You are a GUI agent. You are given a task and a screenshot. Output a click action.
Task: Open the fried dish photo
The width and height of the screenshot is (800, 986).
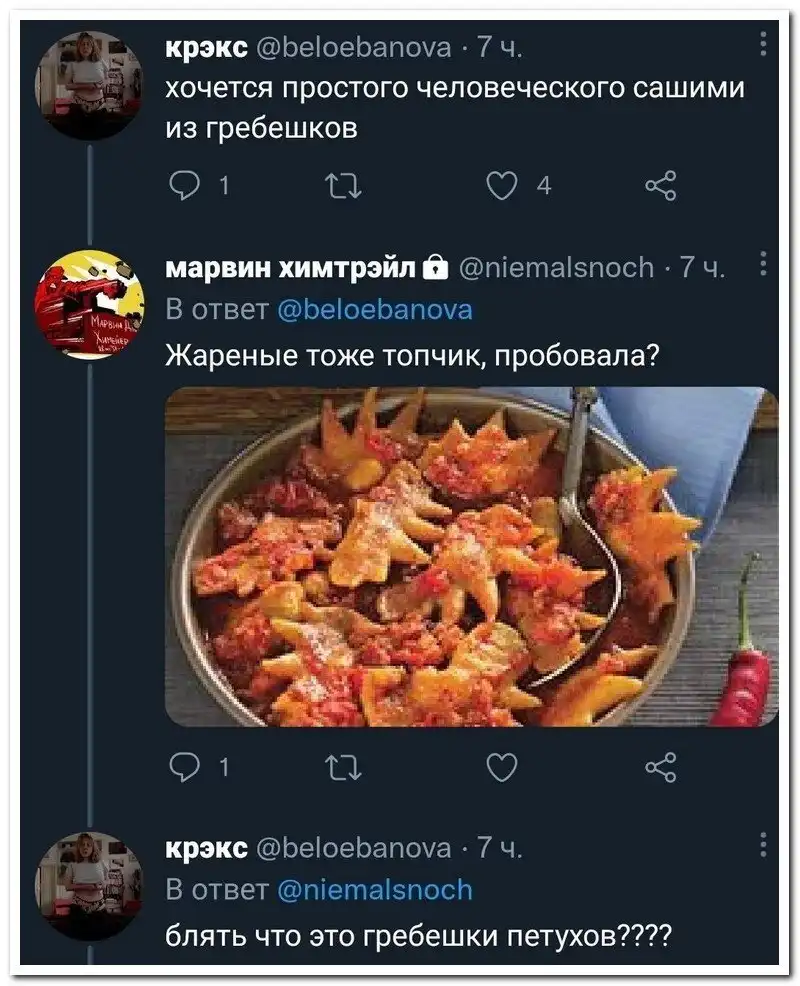[x=470, y=556]
